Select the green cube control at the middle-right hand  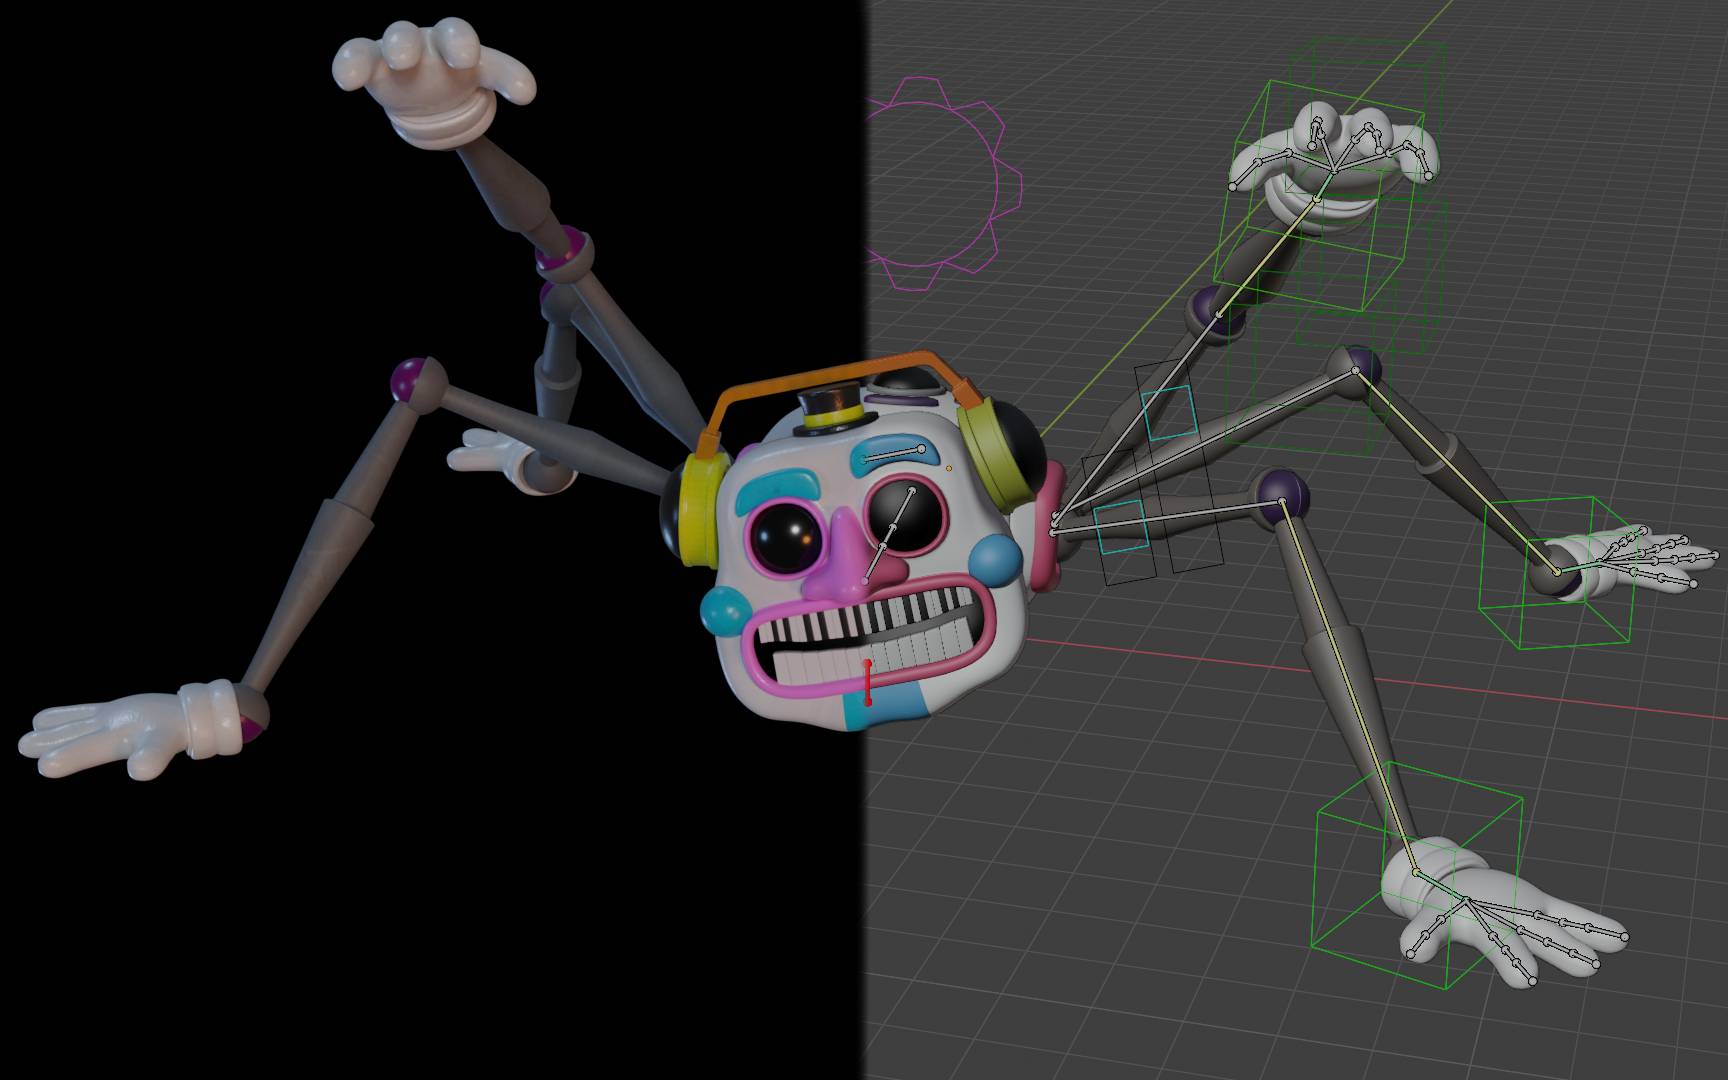tap(1558, 571)
